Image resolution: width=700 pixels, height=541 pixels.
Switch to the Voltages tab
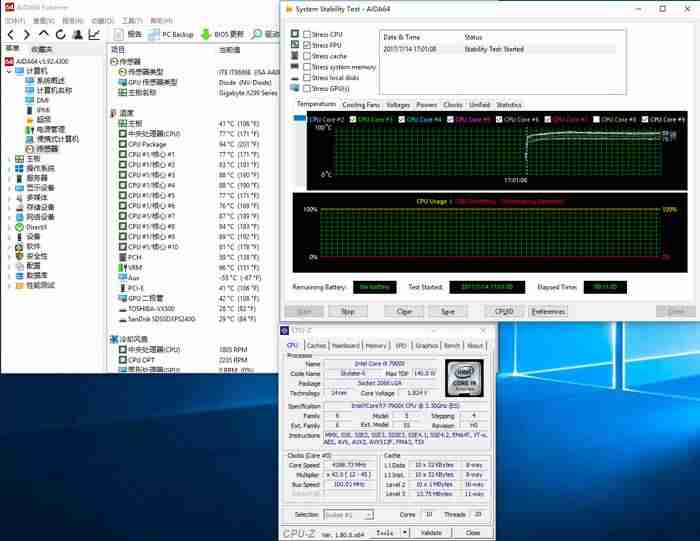[x=398, y=105]
